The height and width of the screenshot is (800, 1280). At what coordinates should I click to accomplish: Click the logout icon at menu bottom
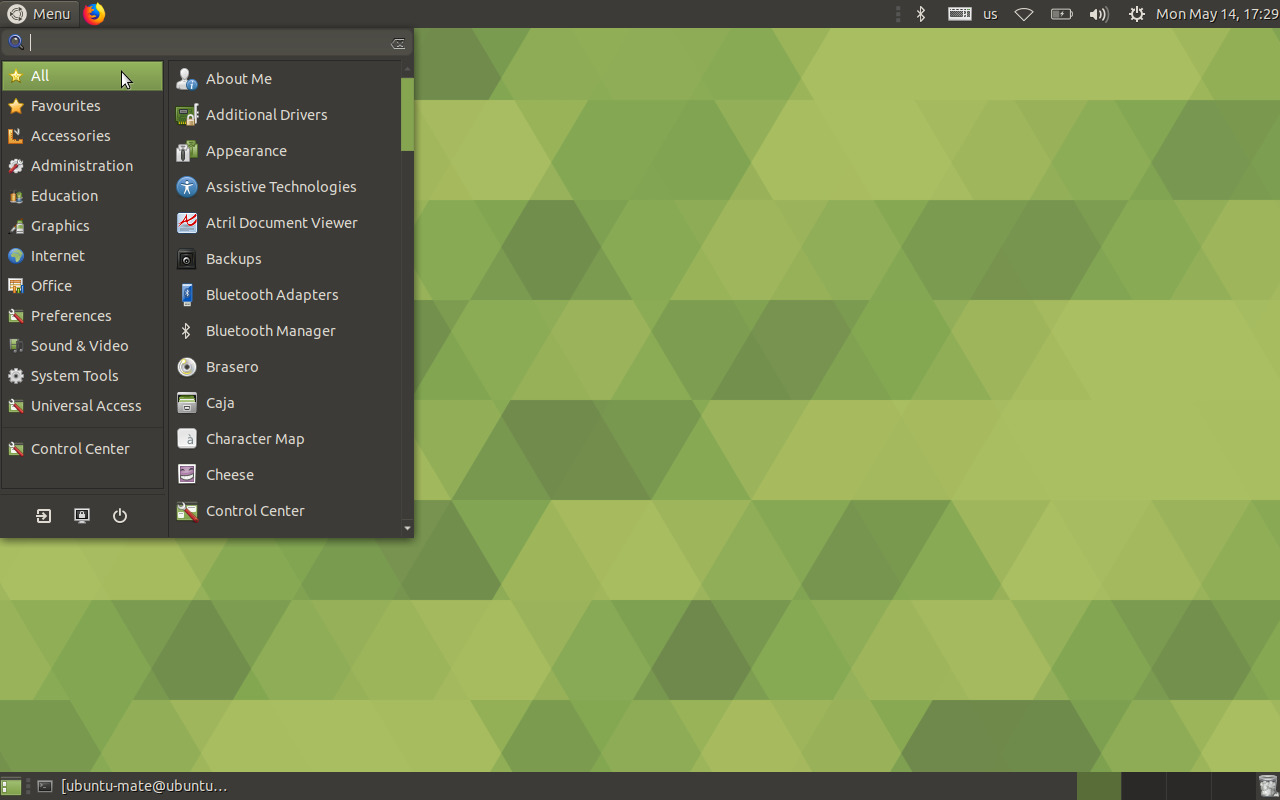click(x=43, y=515)
